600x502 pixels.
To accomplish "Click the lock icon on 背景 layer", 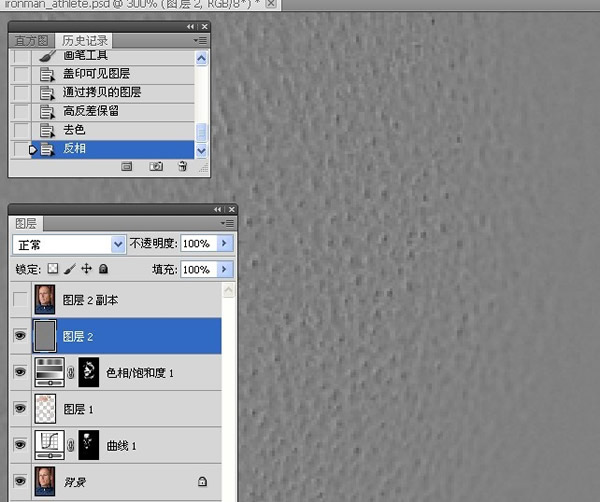I will [202, 481].
